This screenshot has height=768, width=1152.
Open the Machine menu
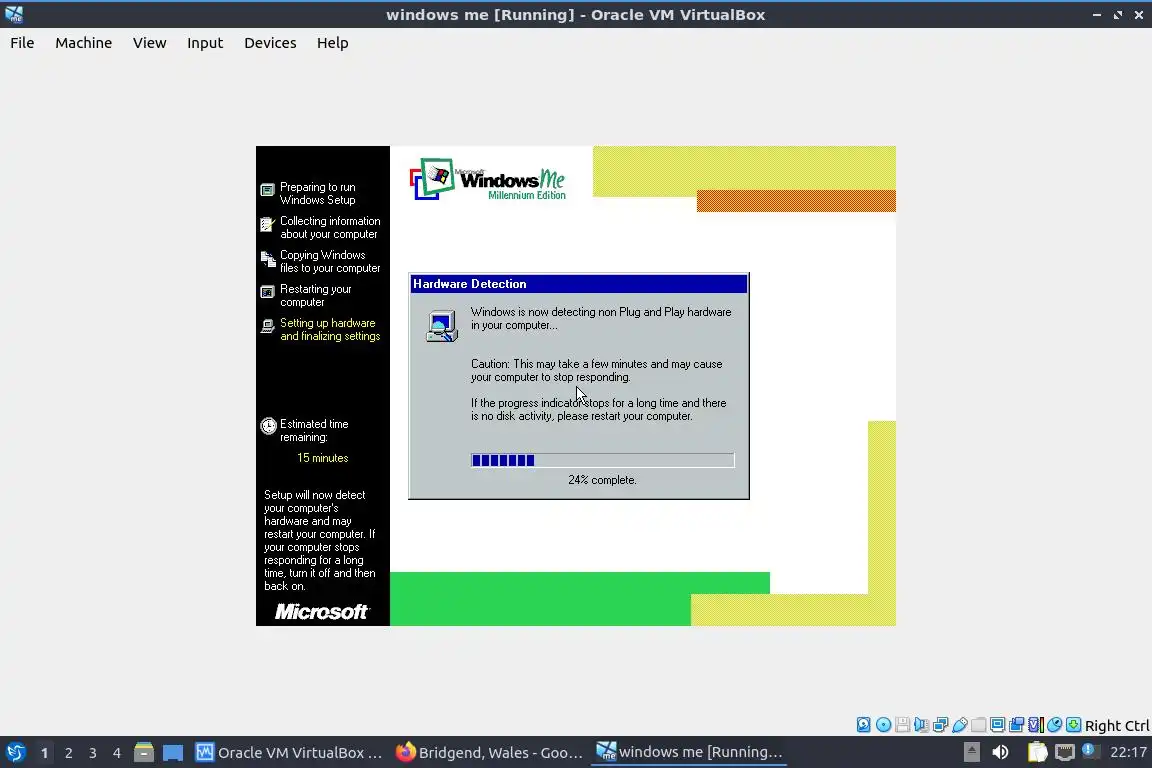coord(84,43)
